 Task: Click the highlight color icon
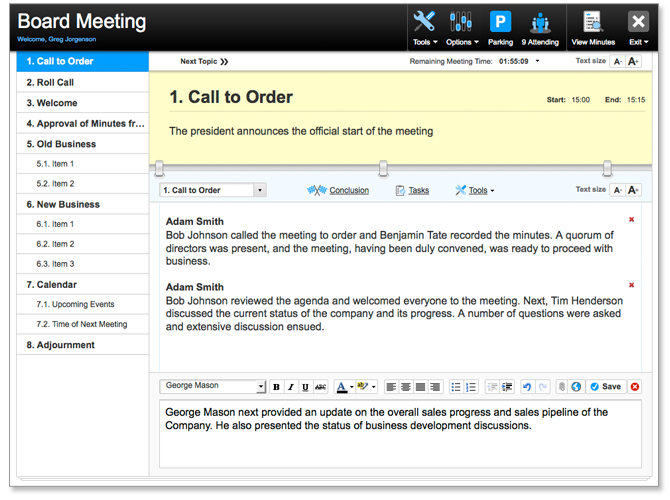[x=363, y=387]
